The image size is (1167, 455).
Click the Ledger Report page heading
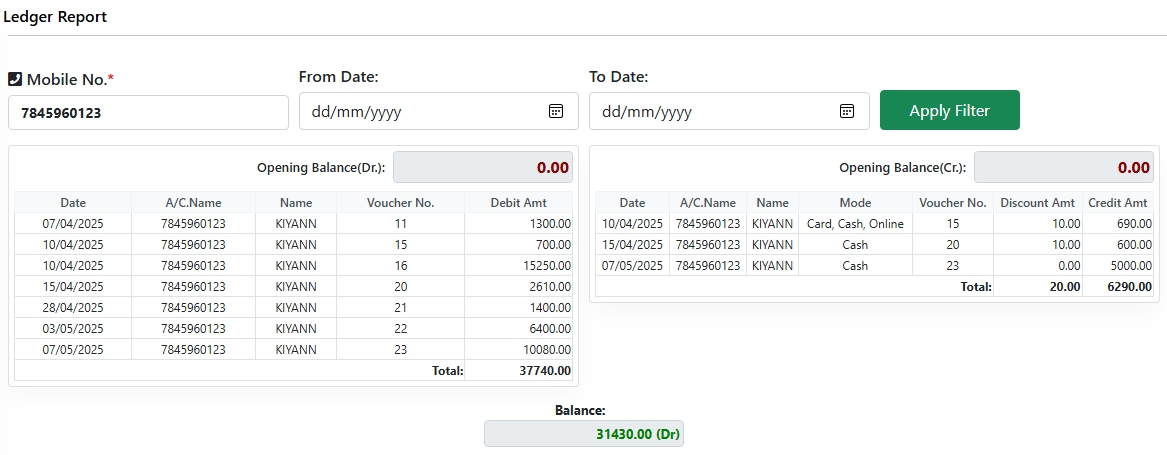coord(55,16)
